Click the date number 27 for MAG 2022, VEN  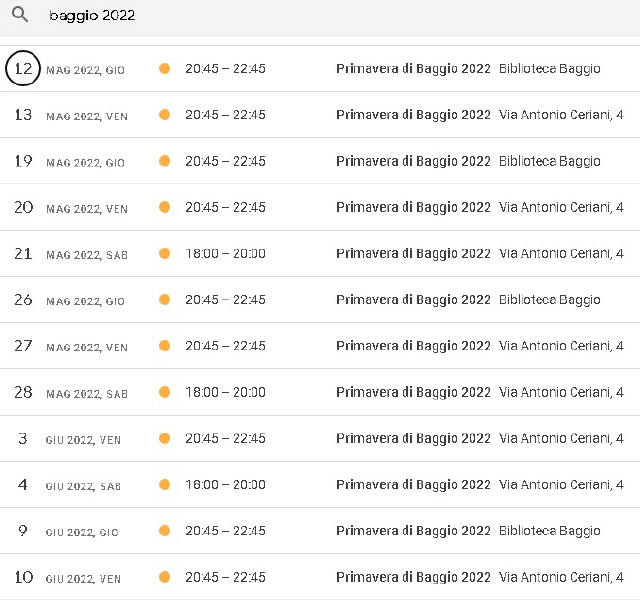pos(23,346)
